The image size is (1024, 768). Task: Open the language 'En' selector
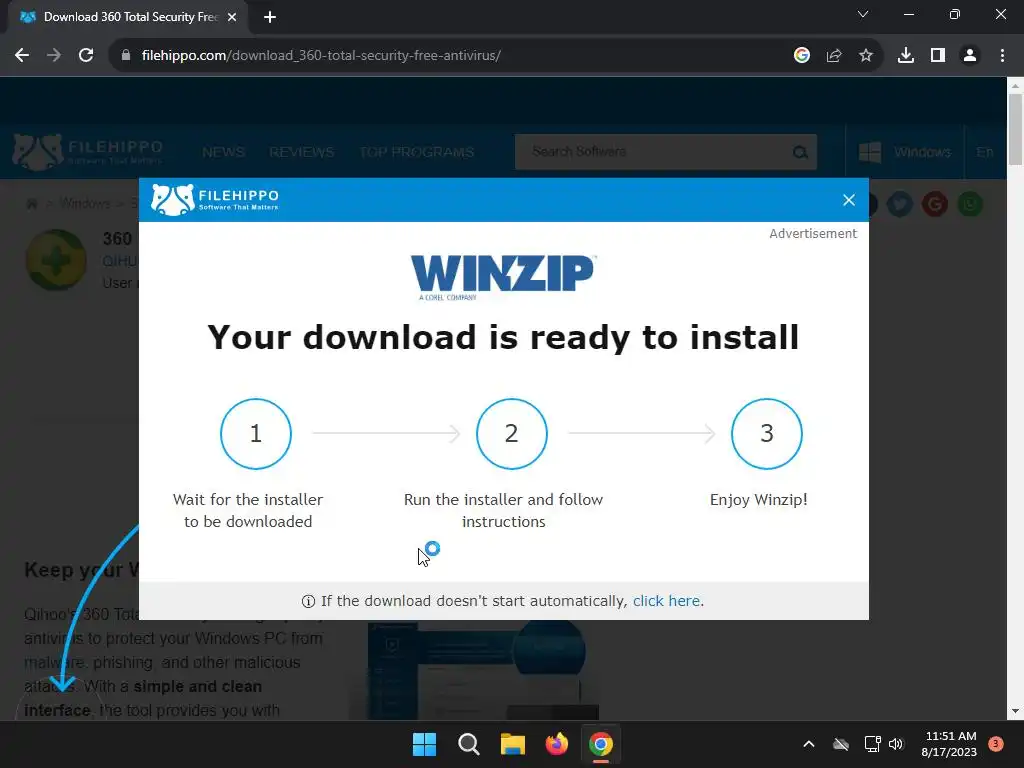point(985,152)
